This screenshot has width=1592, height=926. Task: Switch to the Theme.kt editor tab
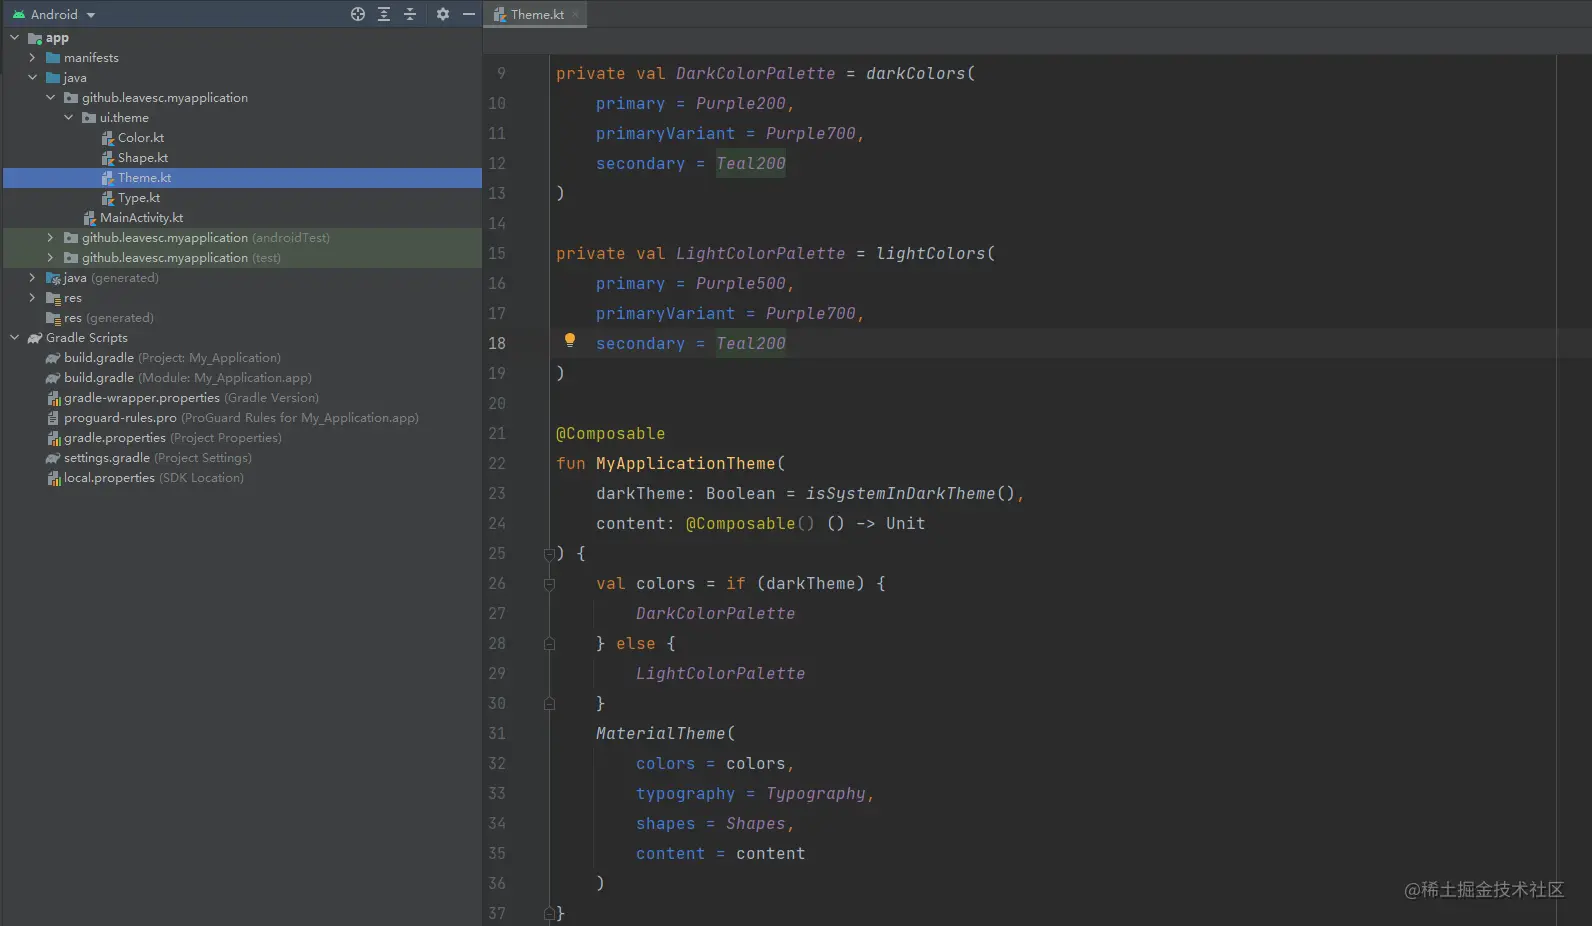pos(537,15)
